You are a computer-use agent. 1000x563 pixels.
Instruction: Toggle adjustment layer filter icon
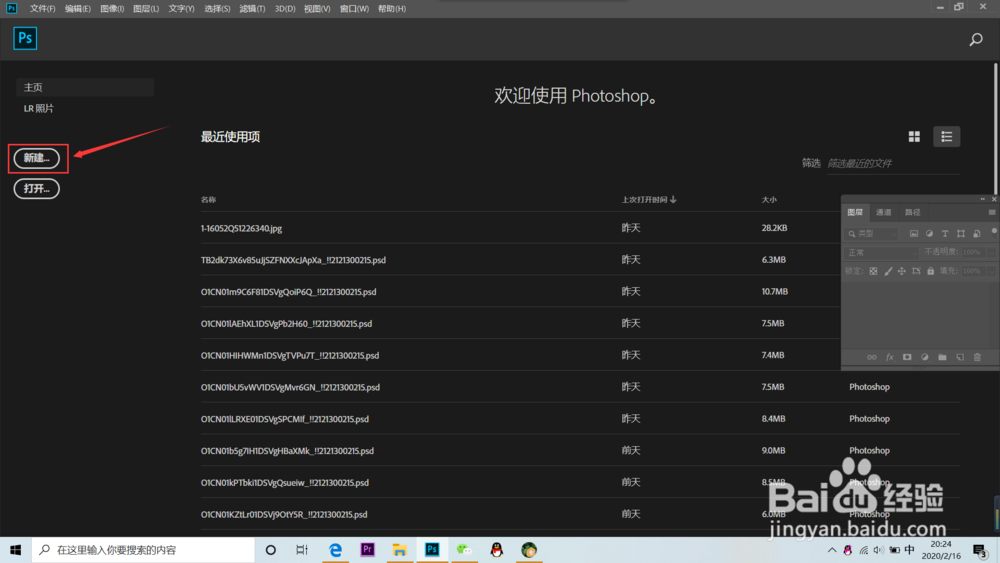point(929,234)
